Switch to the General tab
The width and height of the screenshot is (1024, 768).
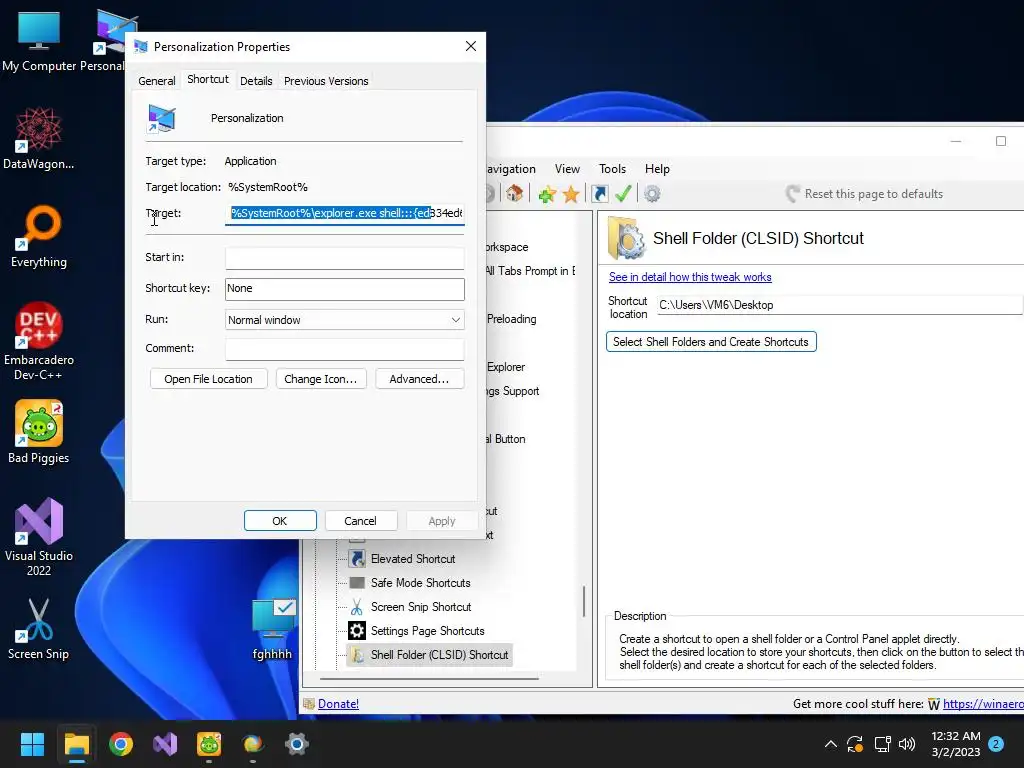point(157,81)
